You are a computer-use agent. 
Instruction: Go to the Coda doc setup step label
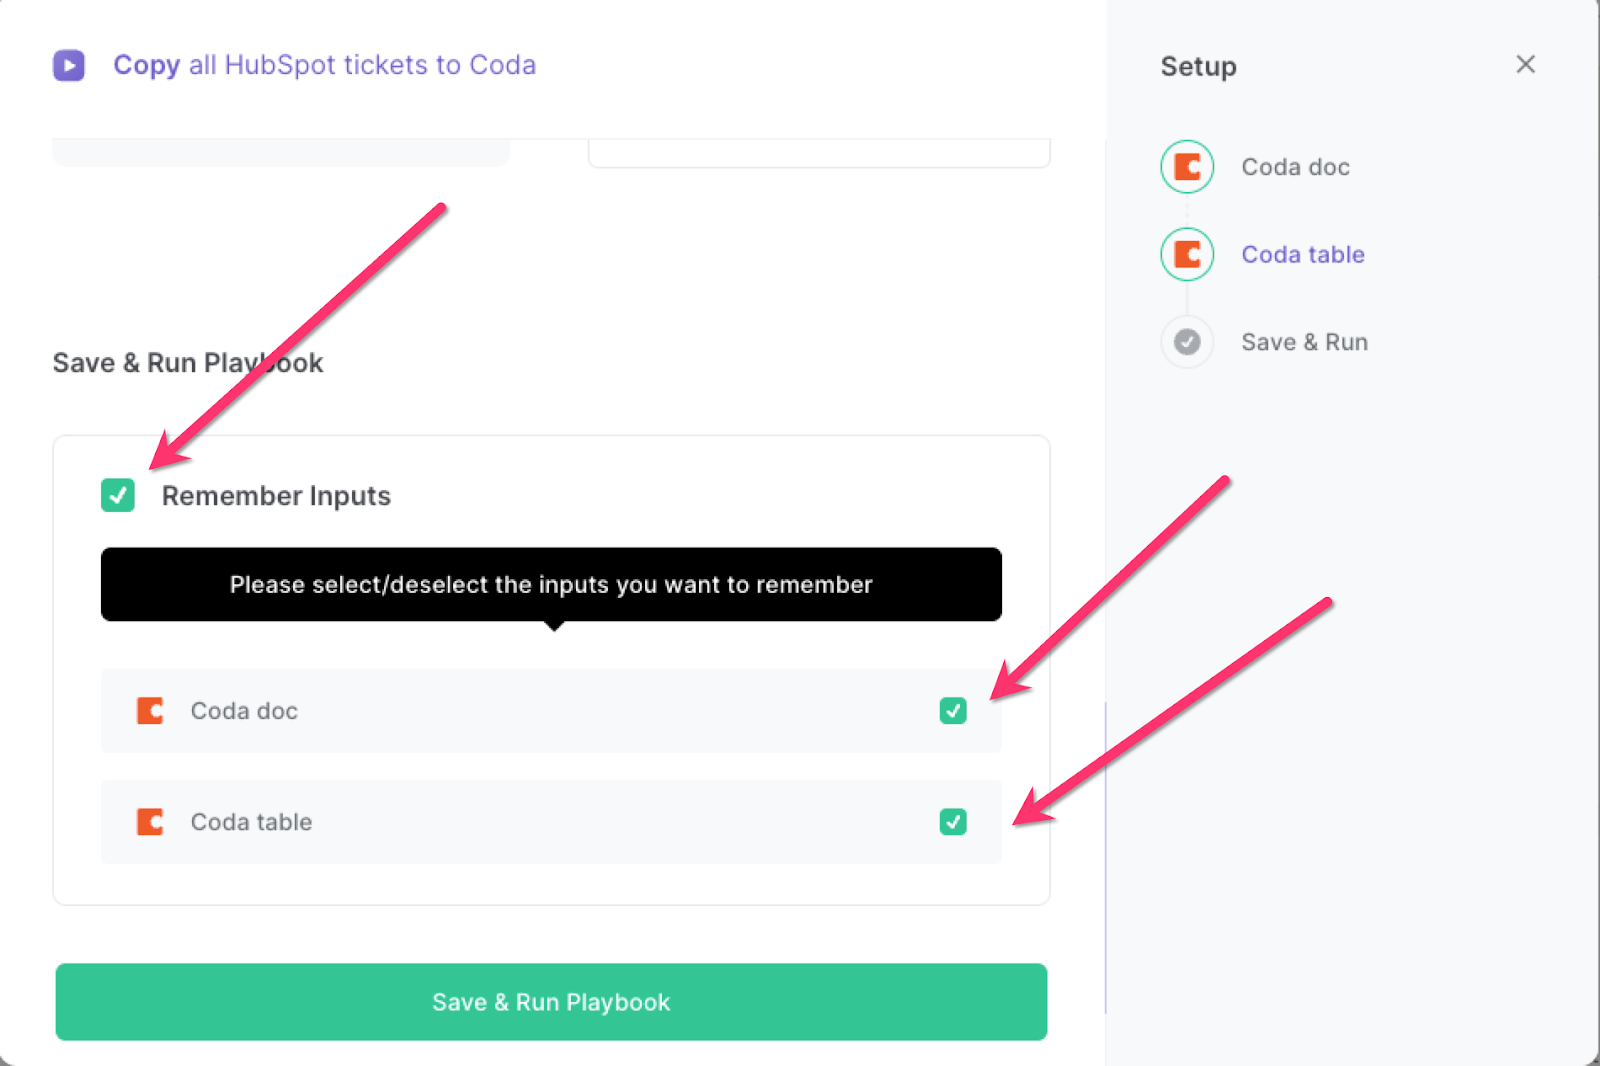pos(1295,167)
